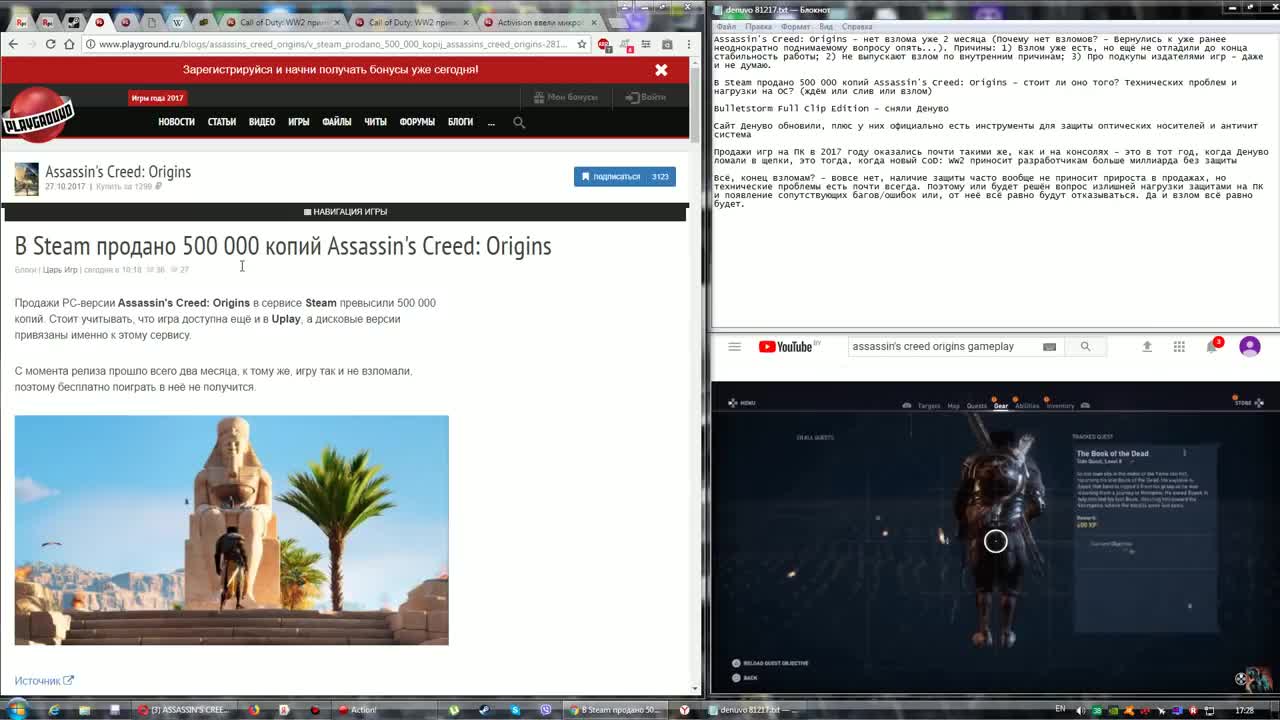Open Блоги in site navigation
The width and height of the screenshot is (1280, 720).
[460, 122]
